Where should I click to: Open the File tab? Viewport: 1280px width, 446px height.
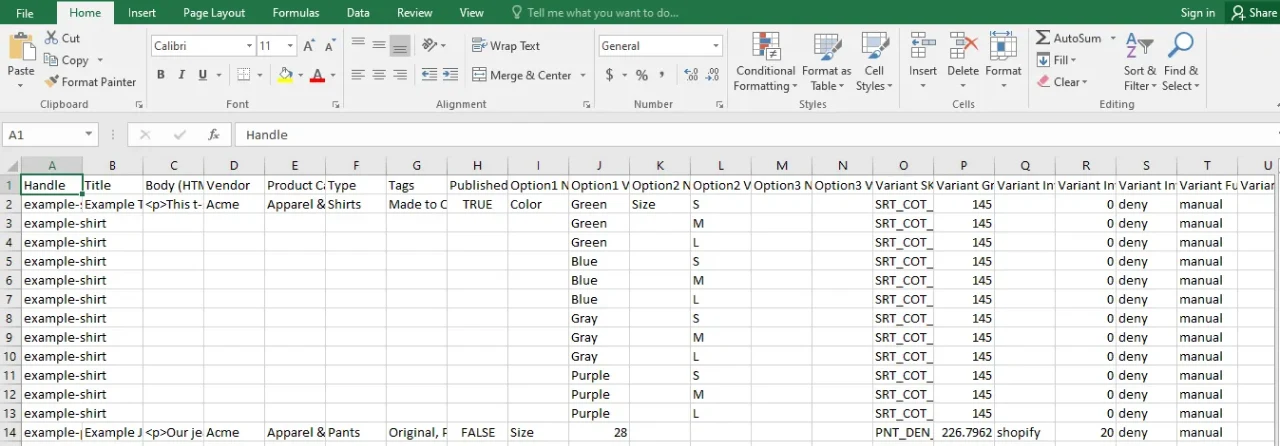[25, 13]
